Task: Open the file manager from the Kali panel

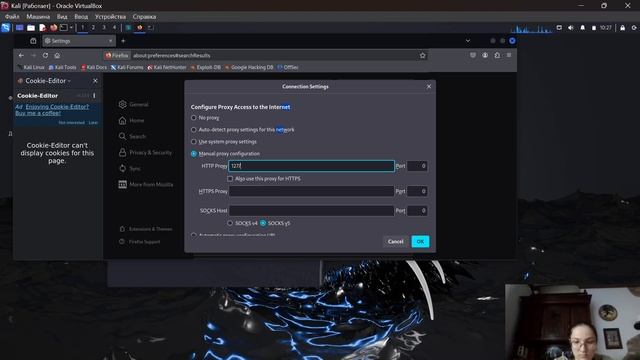Action: [x=31, y=28]
